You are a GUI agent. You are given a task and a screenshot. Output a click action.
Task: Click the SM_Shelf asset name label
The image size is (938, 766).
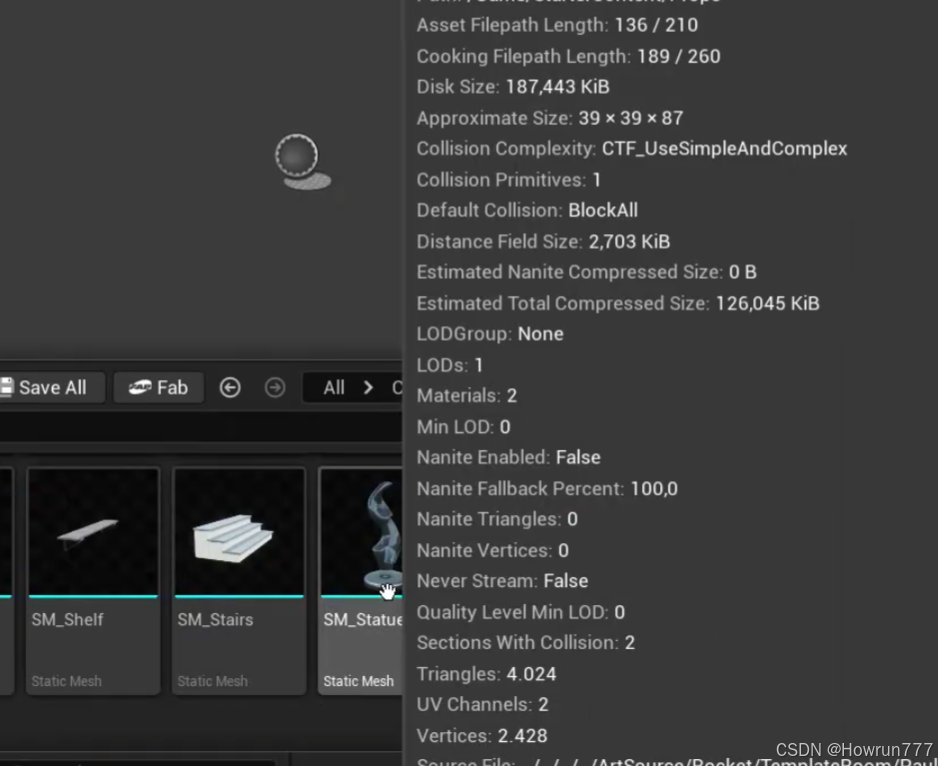click(68, 619)
